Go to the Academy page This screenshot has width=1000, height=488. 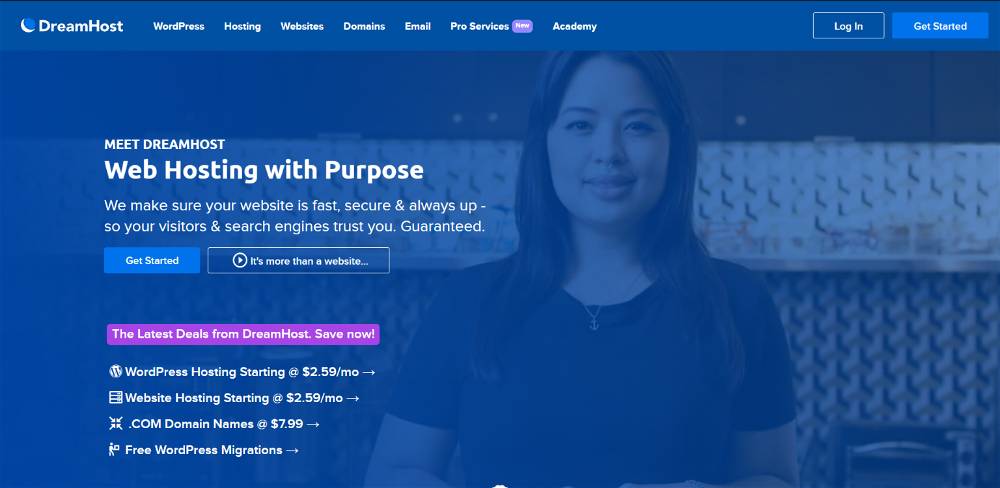575,26
